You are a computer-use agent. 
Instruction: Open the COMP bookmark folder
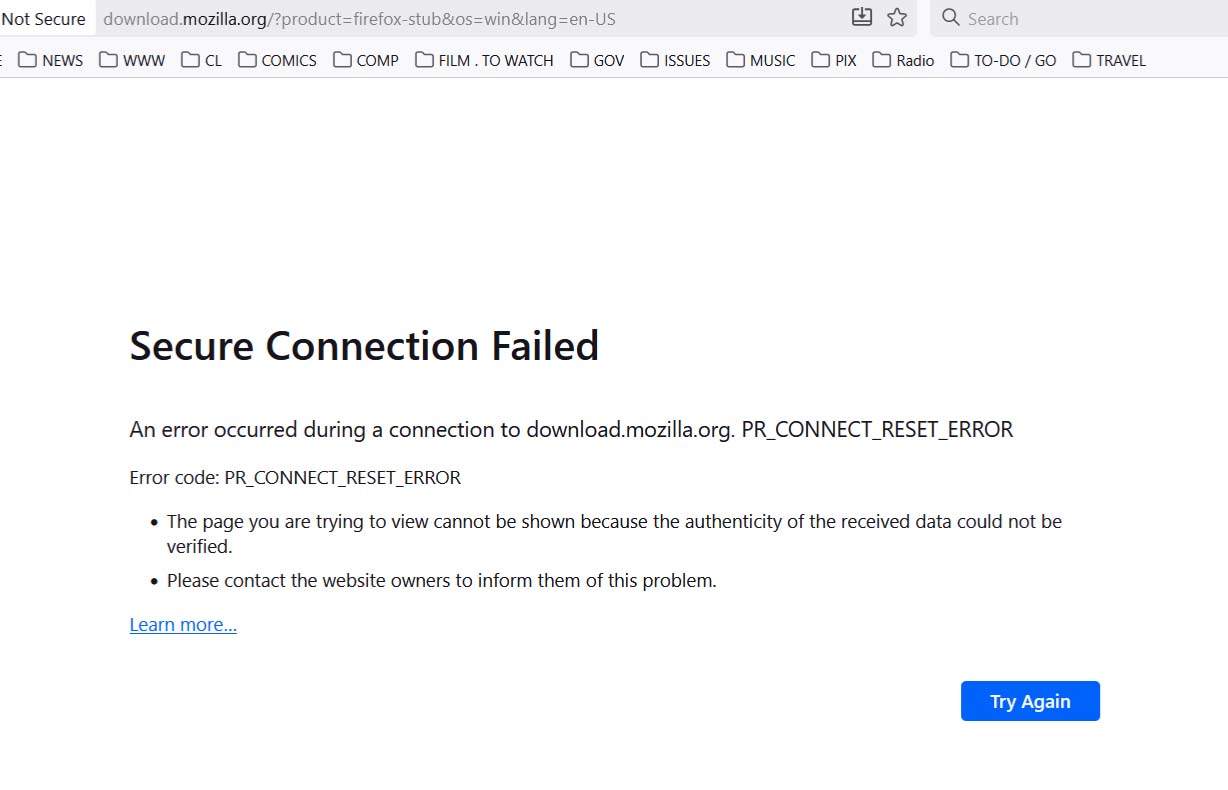pos(365,60)
